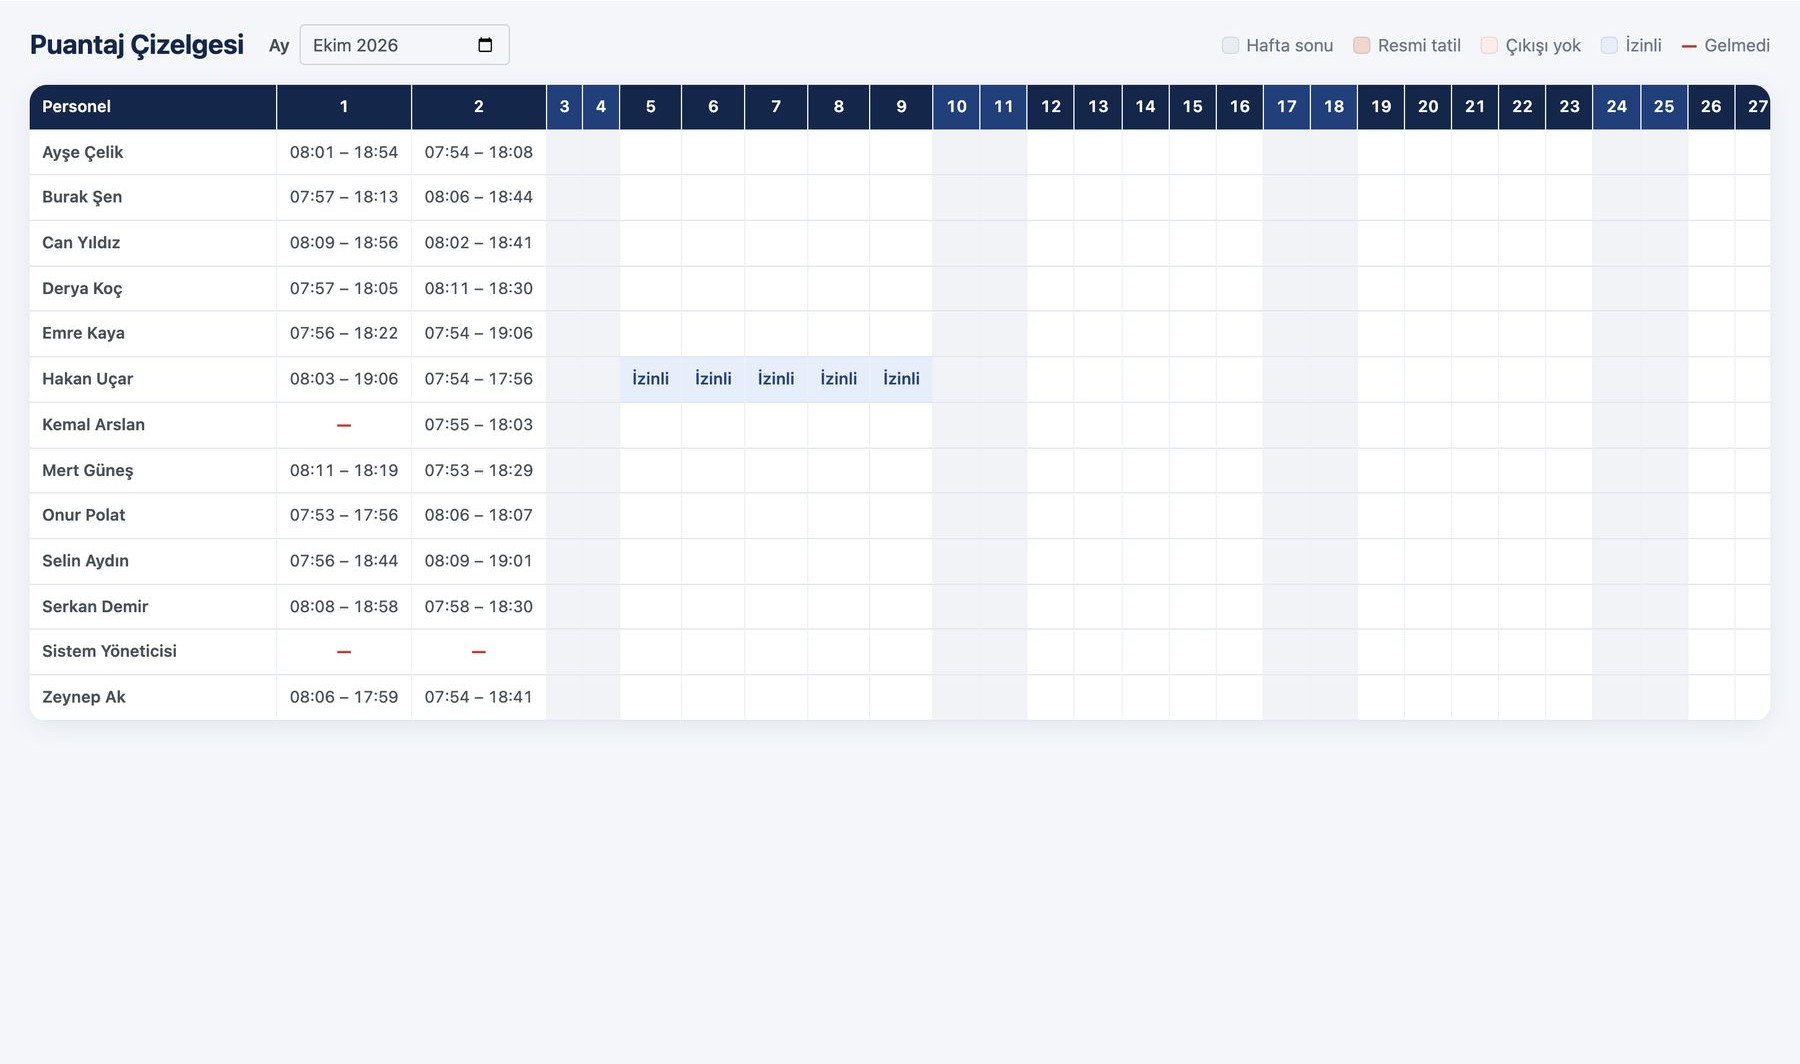The width and height of the screenshot is (1800, 1064).
Task: Click the Hafta sonu legend swatch
Action: [x=1230, y=45]
